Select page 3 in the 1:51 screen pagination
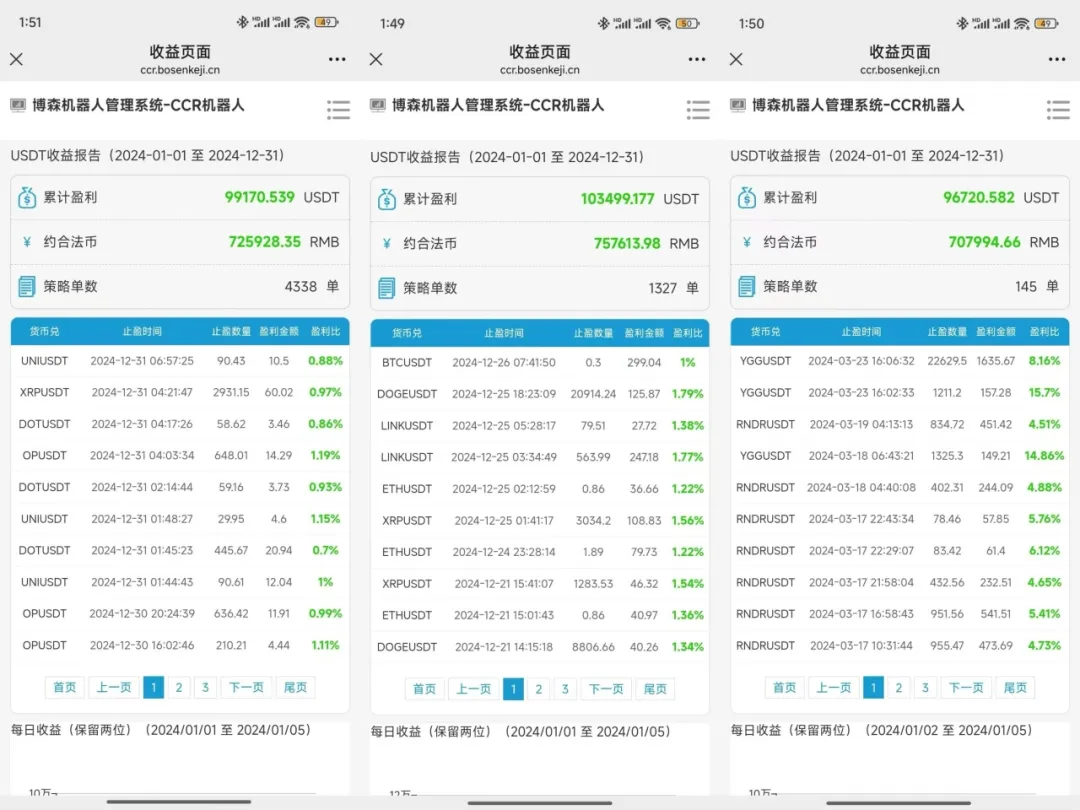 [205, 687]
